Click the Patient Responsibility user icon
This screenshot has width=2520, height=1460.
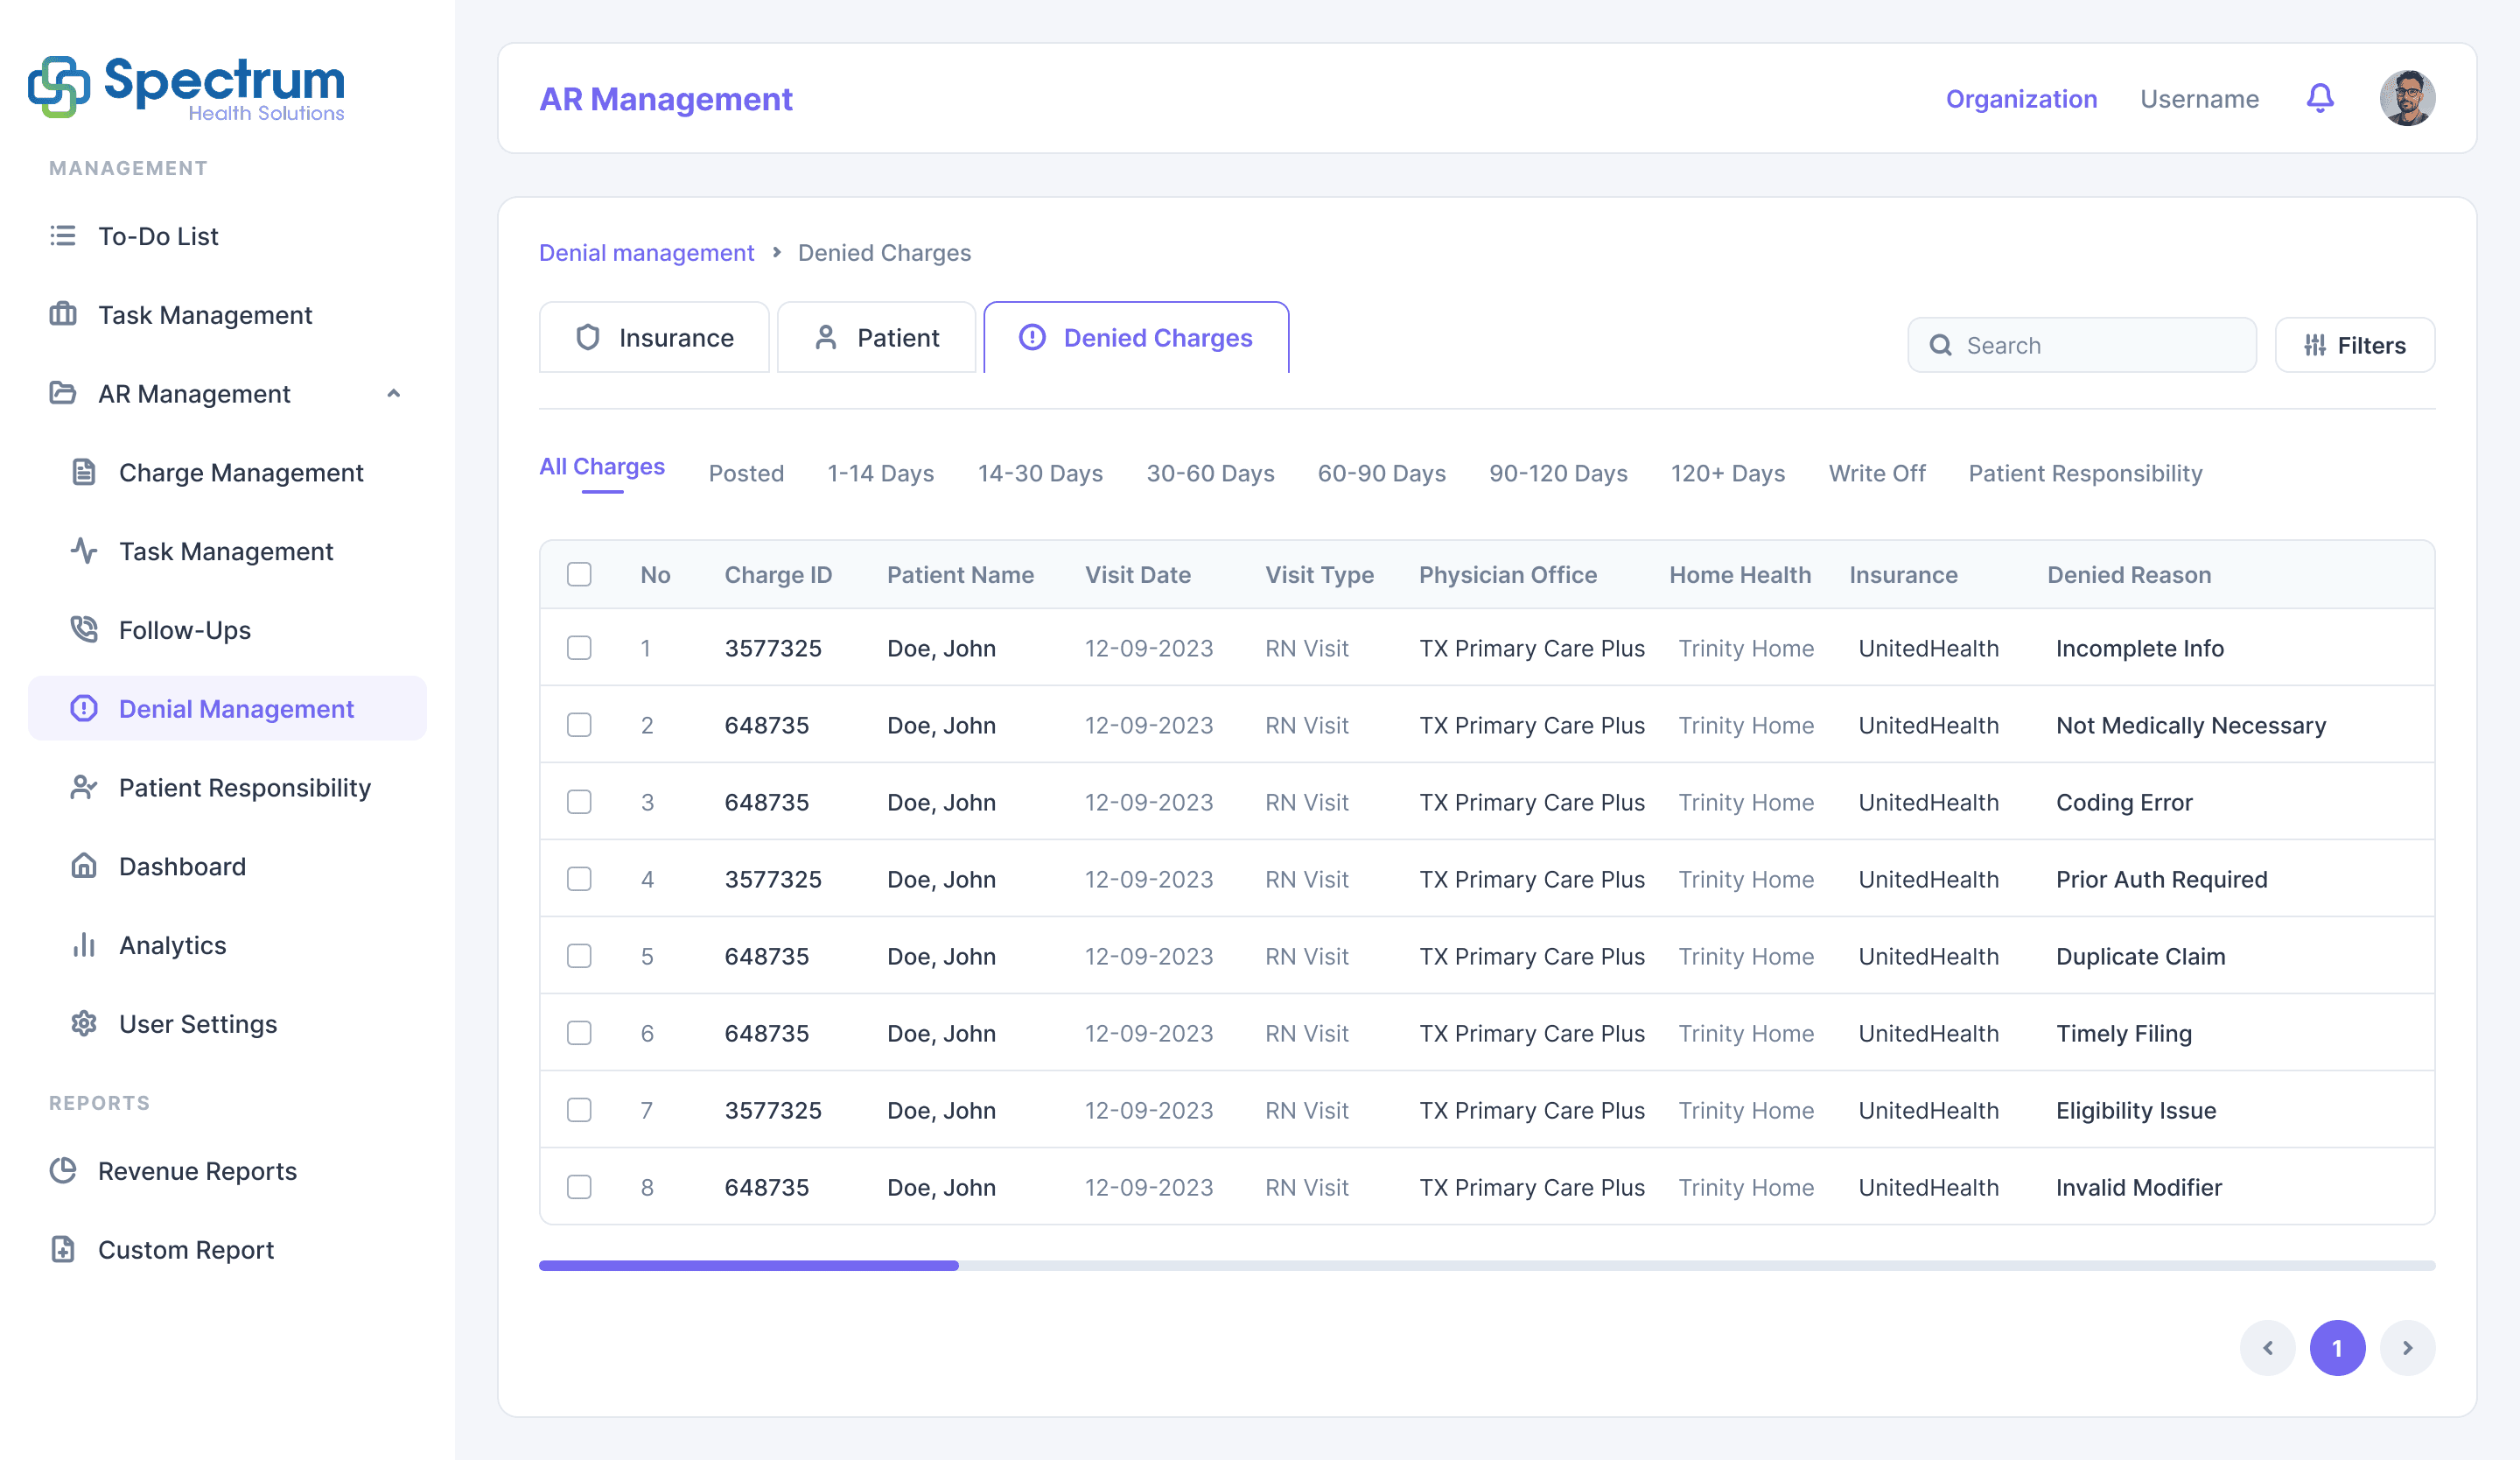(x=84, y=787)
